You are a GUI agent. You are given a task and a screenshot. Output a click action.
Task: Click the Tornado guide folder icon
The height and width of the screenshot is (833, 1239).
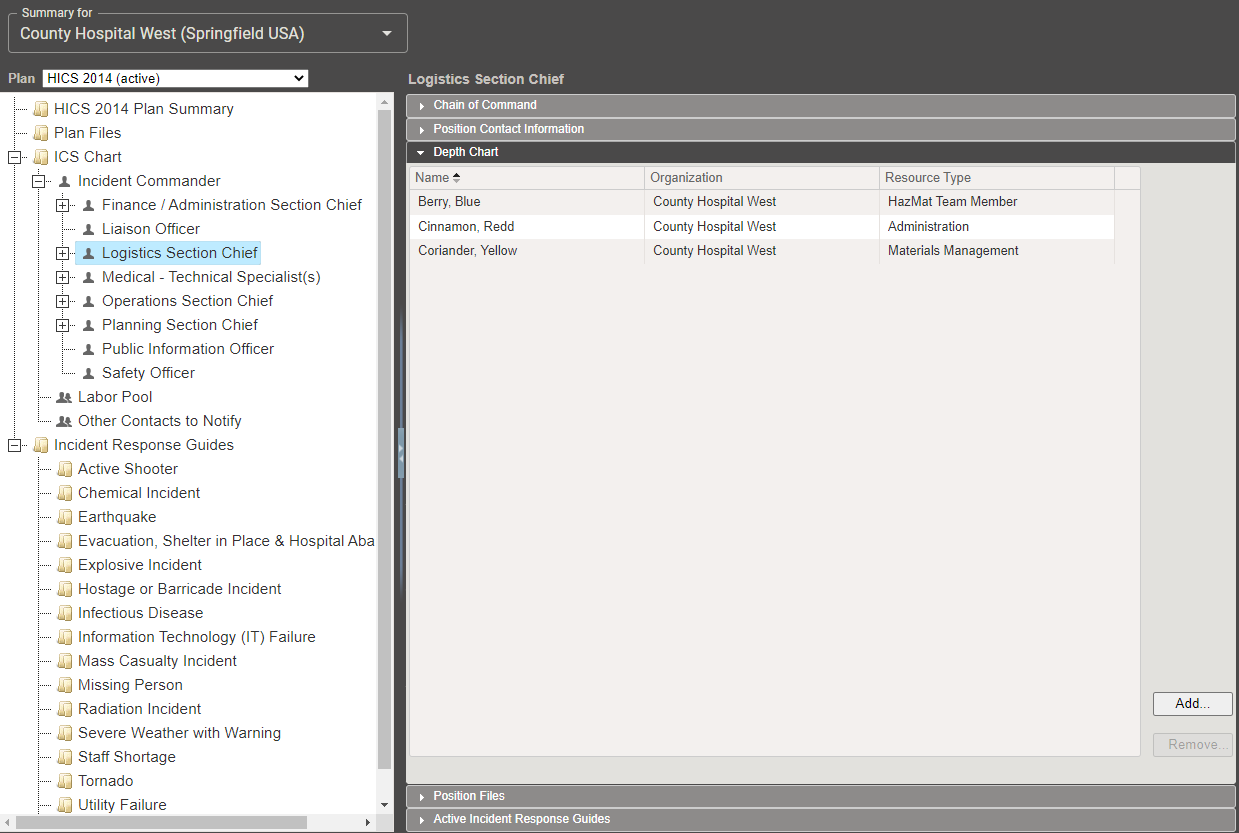click(64, 781)
